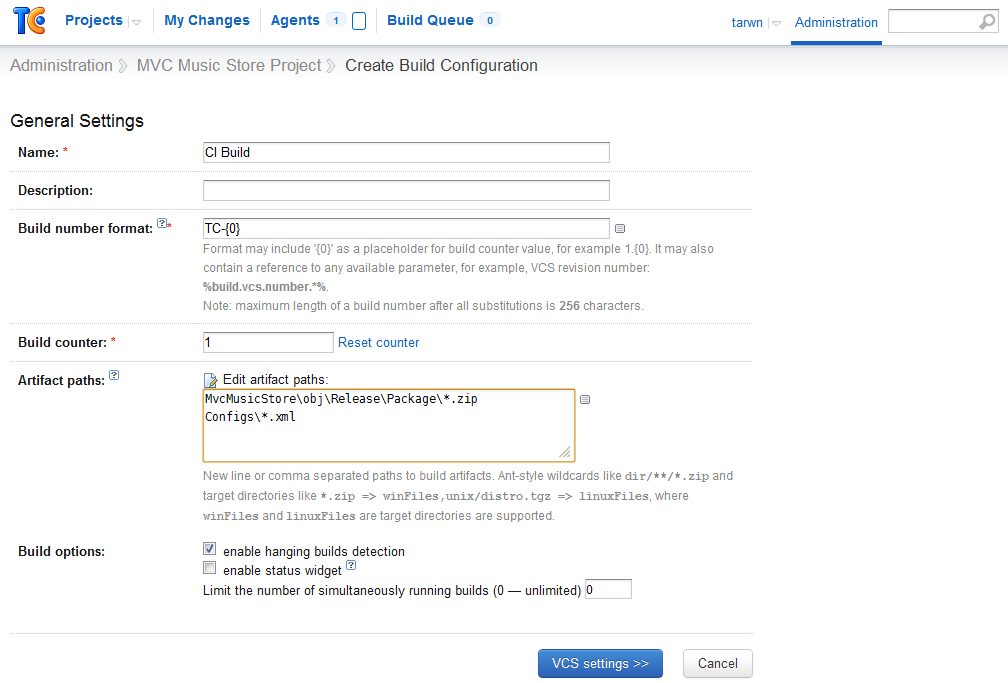Expand the tarwn user menu arrow
The height and width of the screenshot is (683, 1008).
pyautogui.click(x=776, y=23)
